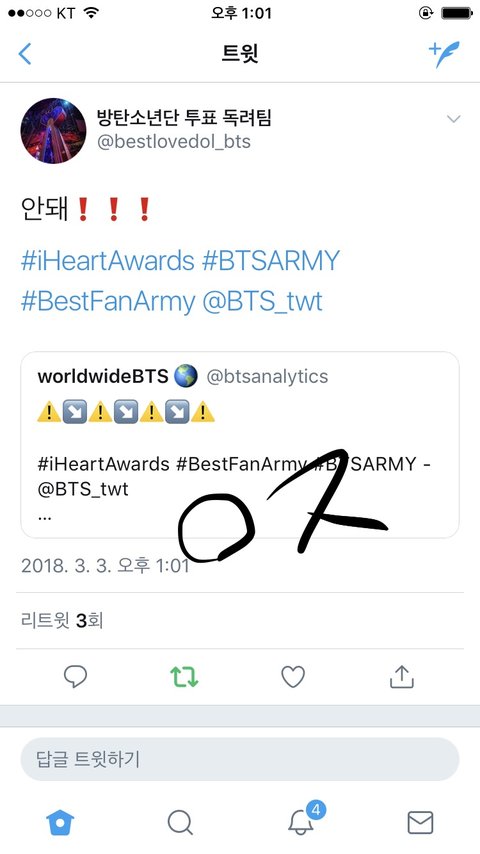Screen dimensions: 480x854
Task: Open the share tweet icon
Action: [402, 676]
